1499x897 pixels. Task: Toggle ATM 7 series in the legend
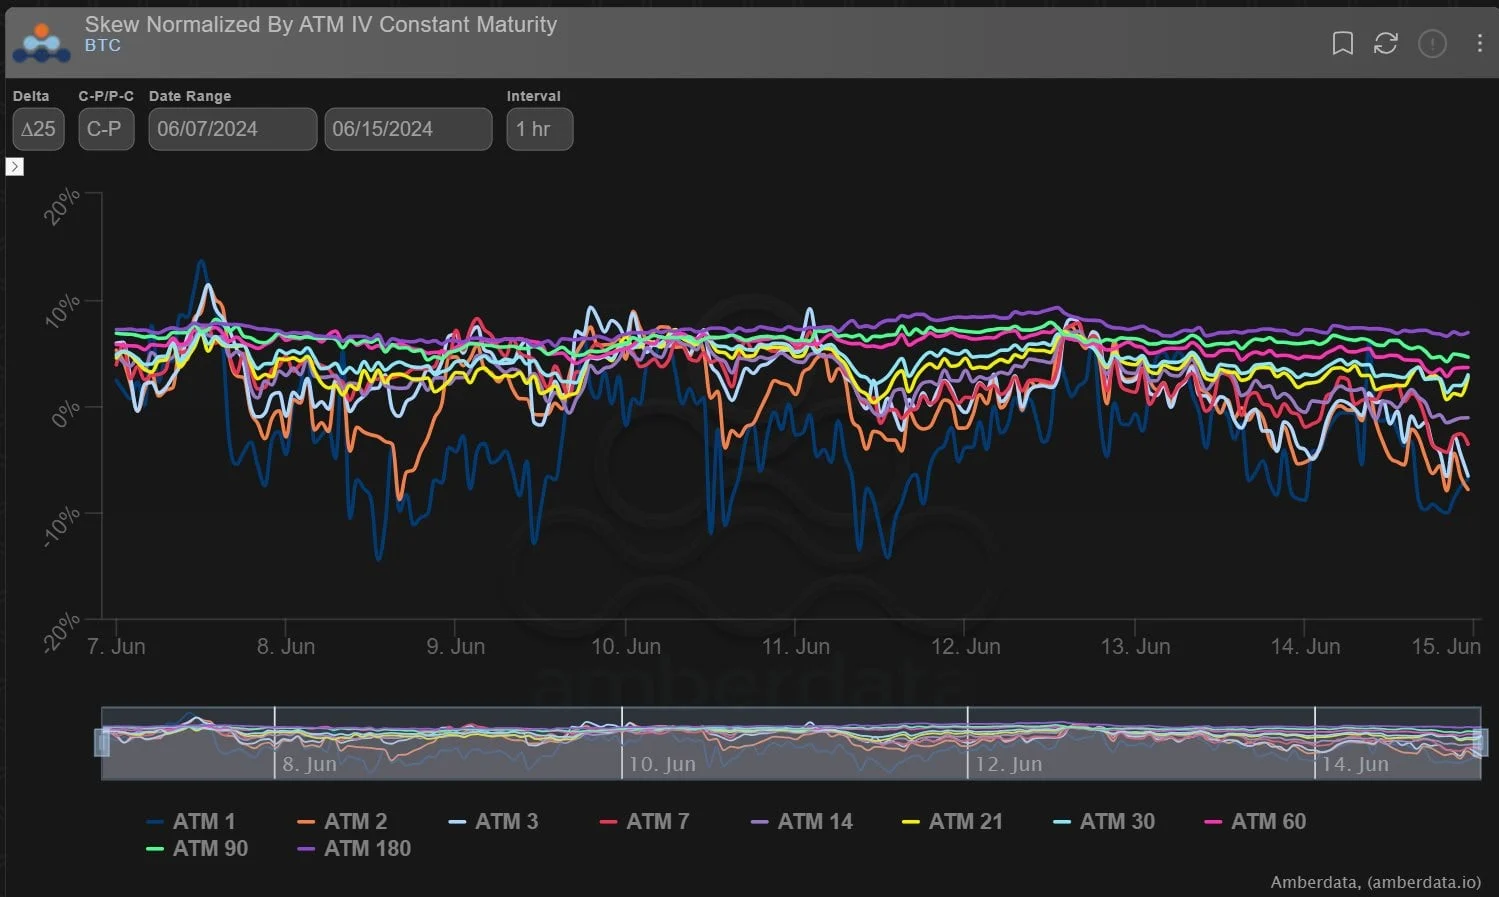point(644,822)
